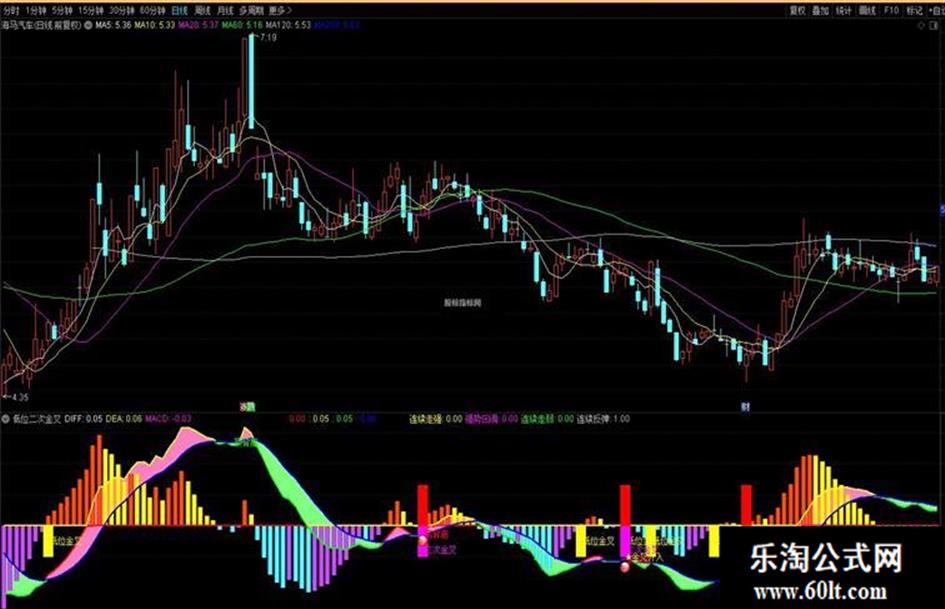The image size is (945, 609).
Task: Click the MA20: 5.37 label
Action: coord(198,25)
